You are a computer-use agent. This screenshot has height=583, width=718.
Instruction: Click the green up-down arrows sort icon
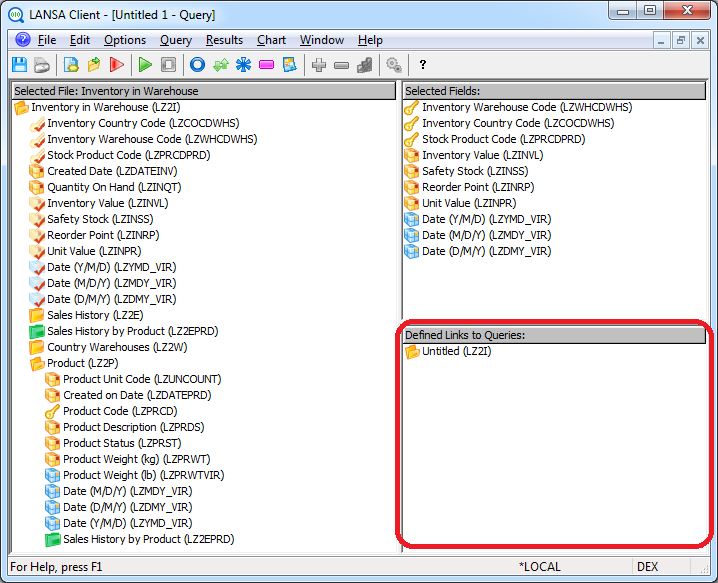click(x=221, y=65)
